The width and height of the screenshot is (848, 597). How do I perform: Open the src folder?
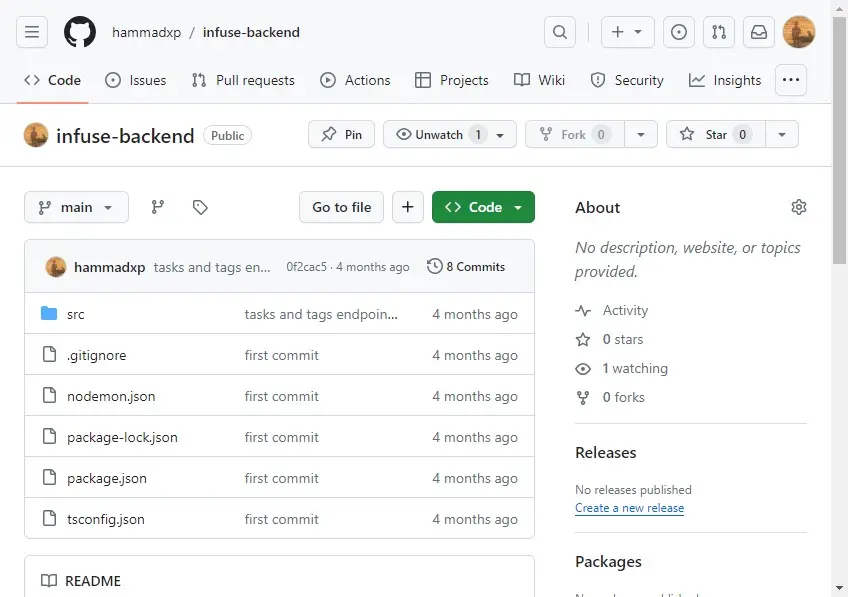pyautogui.click(x=76, y=314)
